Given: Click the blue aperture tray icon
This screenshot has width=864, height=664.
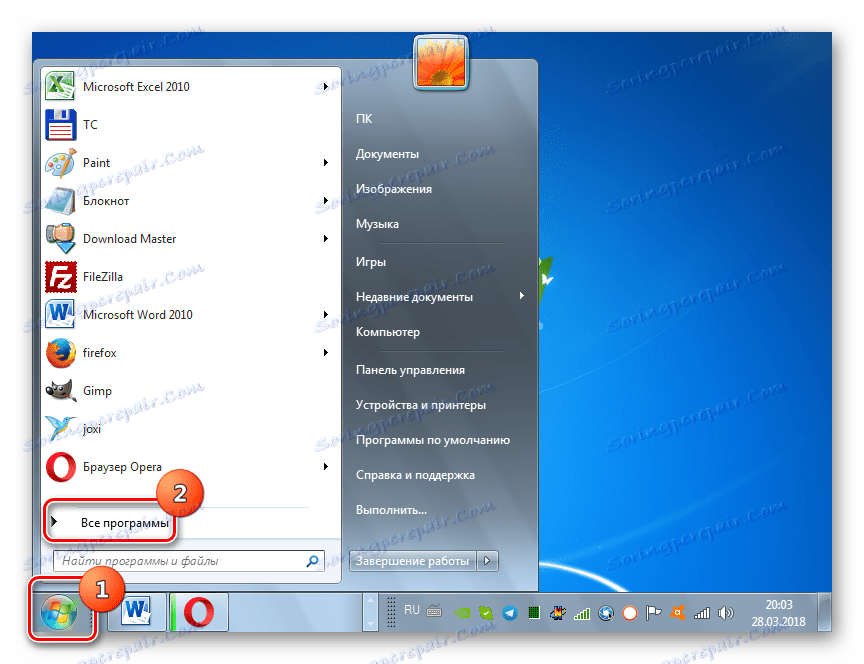Looking at the screenshot, I should (x=606, y=613).
